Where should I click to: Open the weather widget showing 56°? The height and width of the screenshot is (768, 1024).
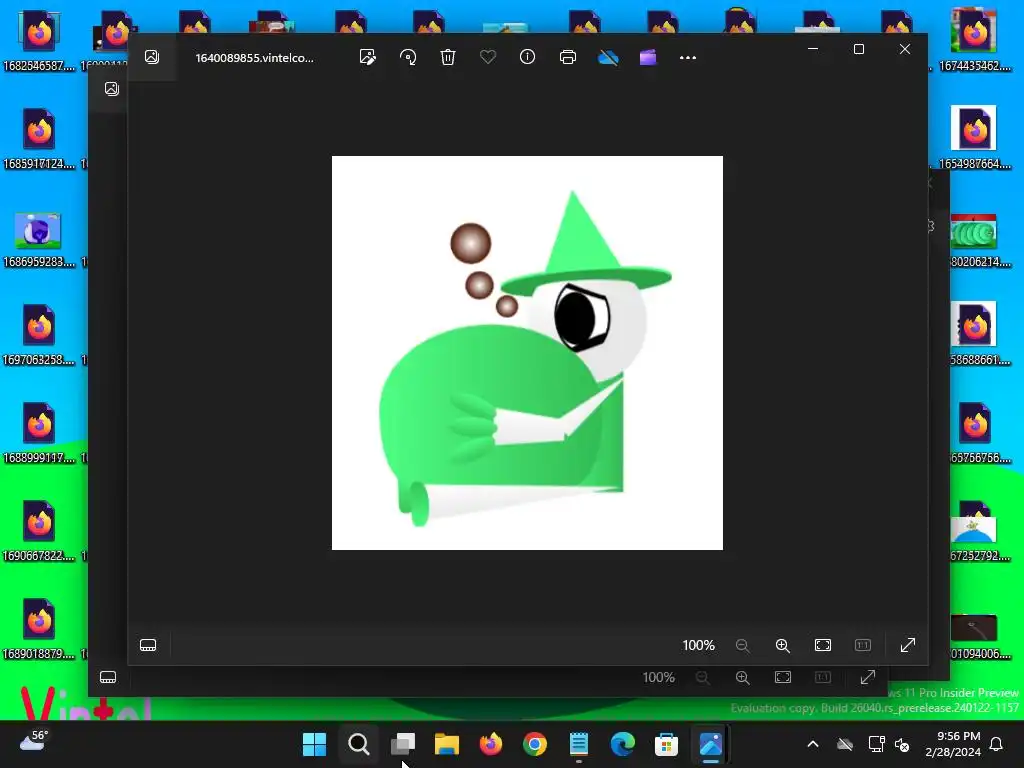tap(34, 741)
